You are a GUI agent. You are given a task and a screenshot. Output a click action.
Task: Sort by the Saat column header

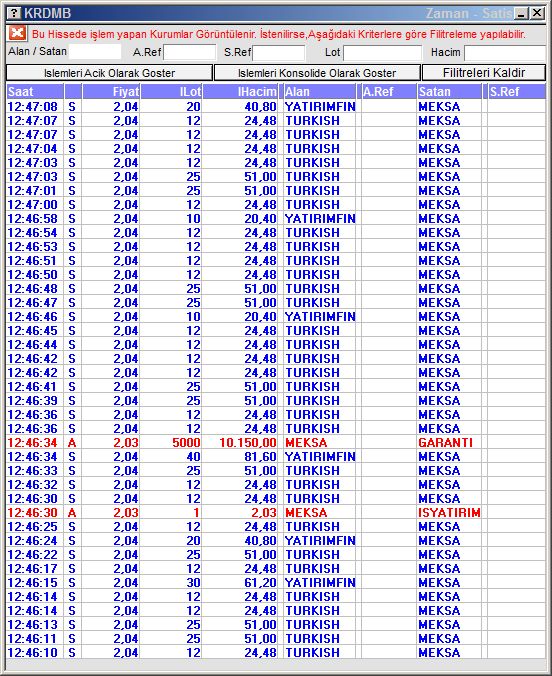pos(35,92)
